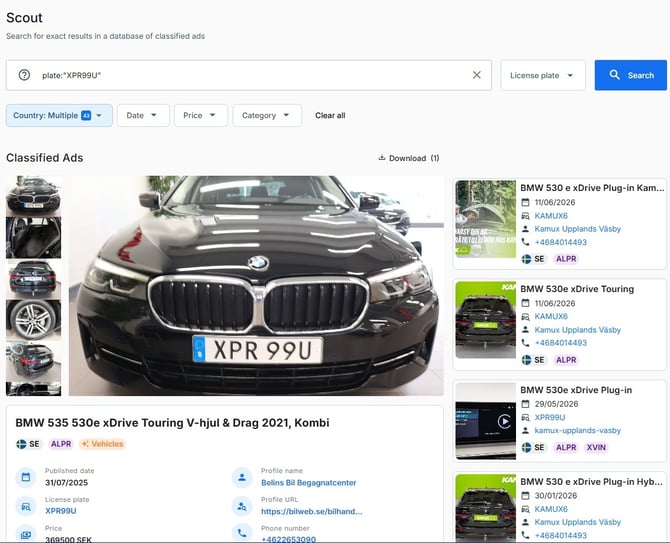This screenshot has width=670, height=543.
Task: Click the profile search icon beside Profile URL
Action: (242, 506)
